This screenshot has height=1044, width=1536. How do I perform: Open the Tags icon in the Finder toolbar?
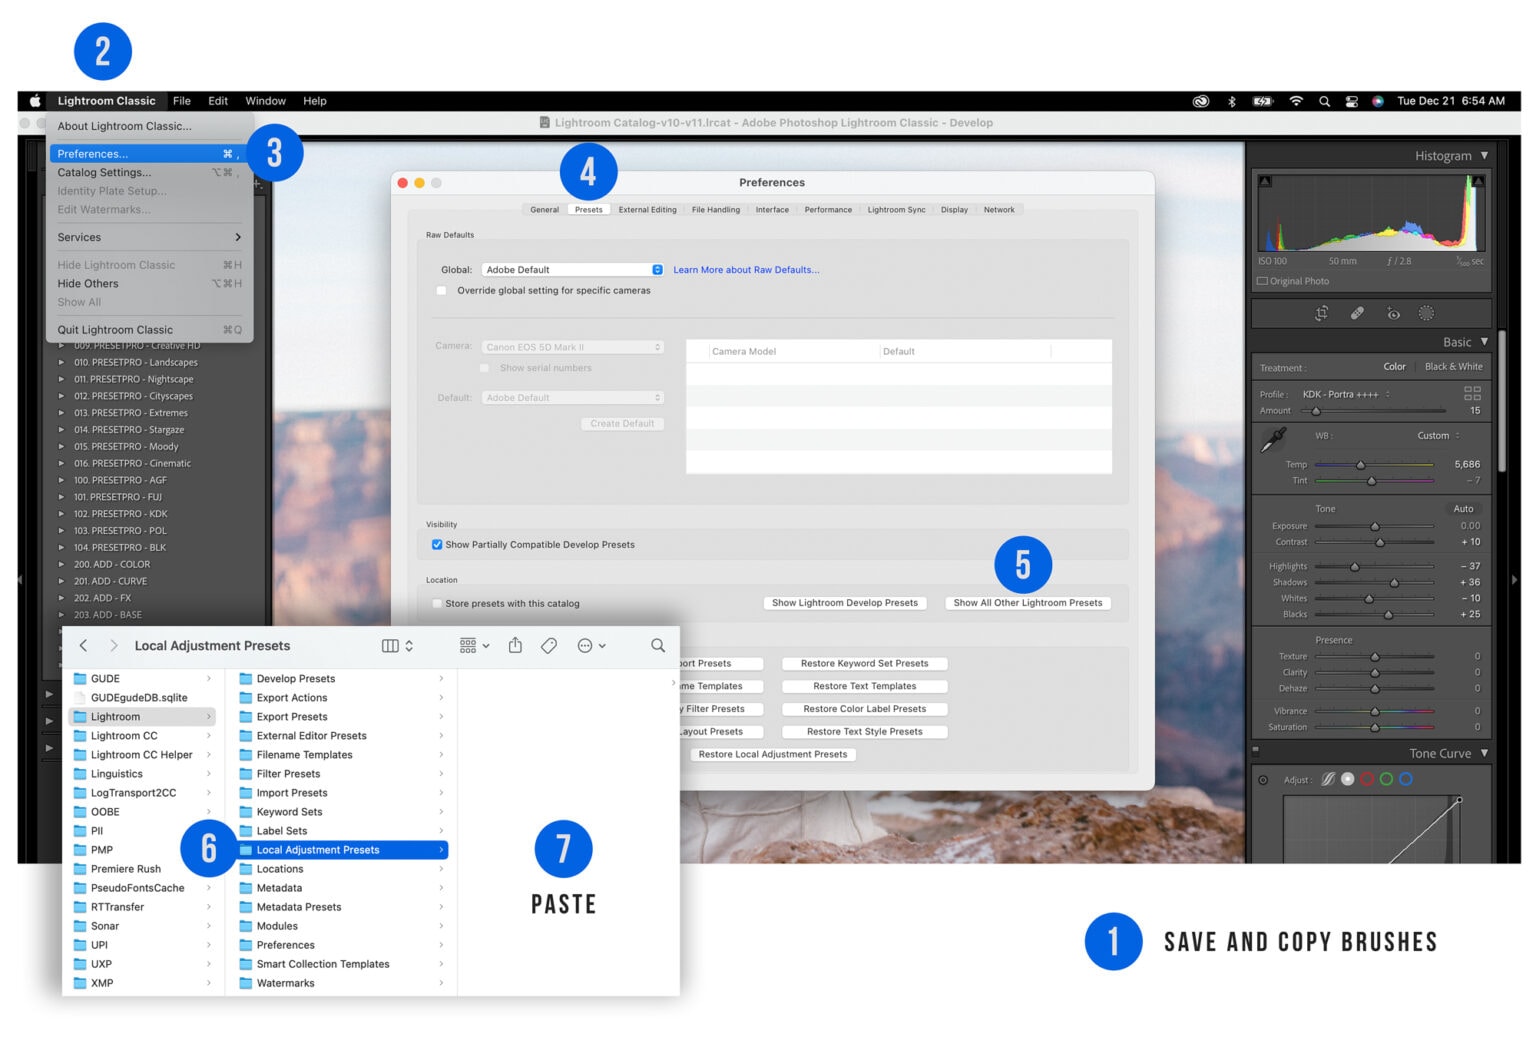(x=549, y=645)
